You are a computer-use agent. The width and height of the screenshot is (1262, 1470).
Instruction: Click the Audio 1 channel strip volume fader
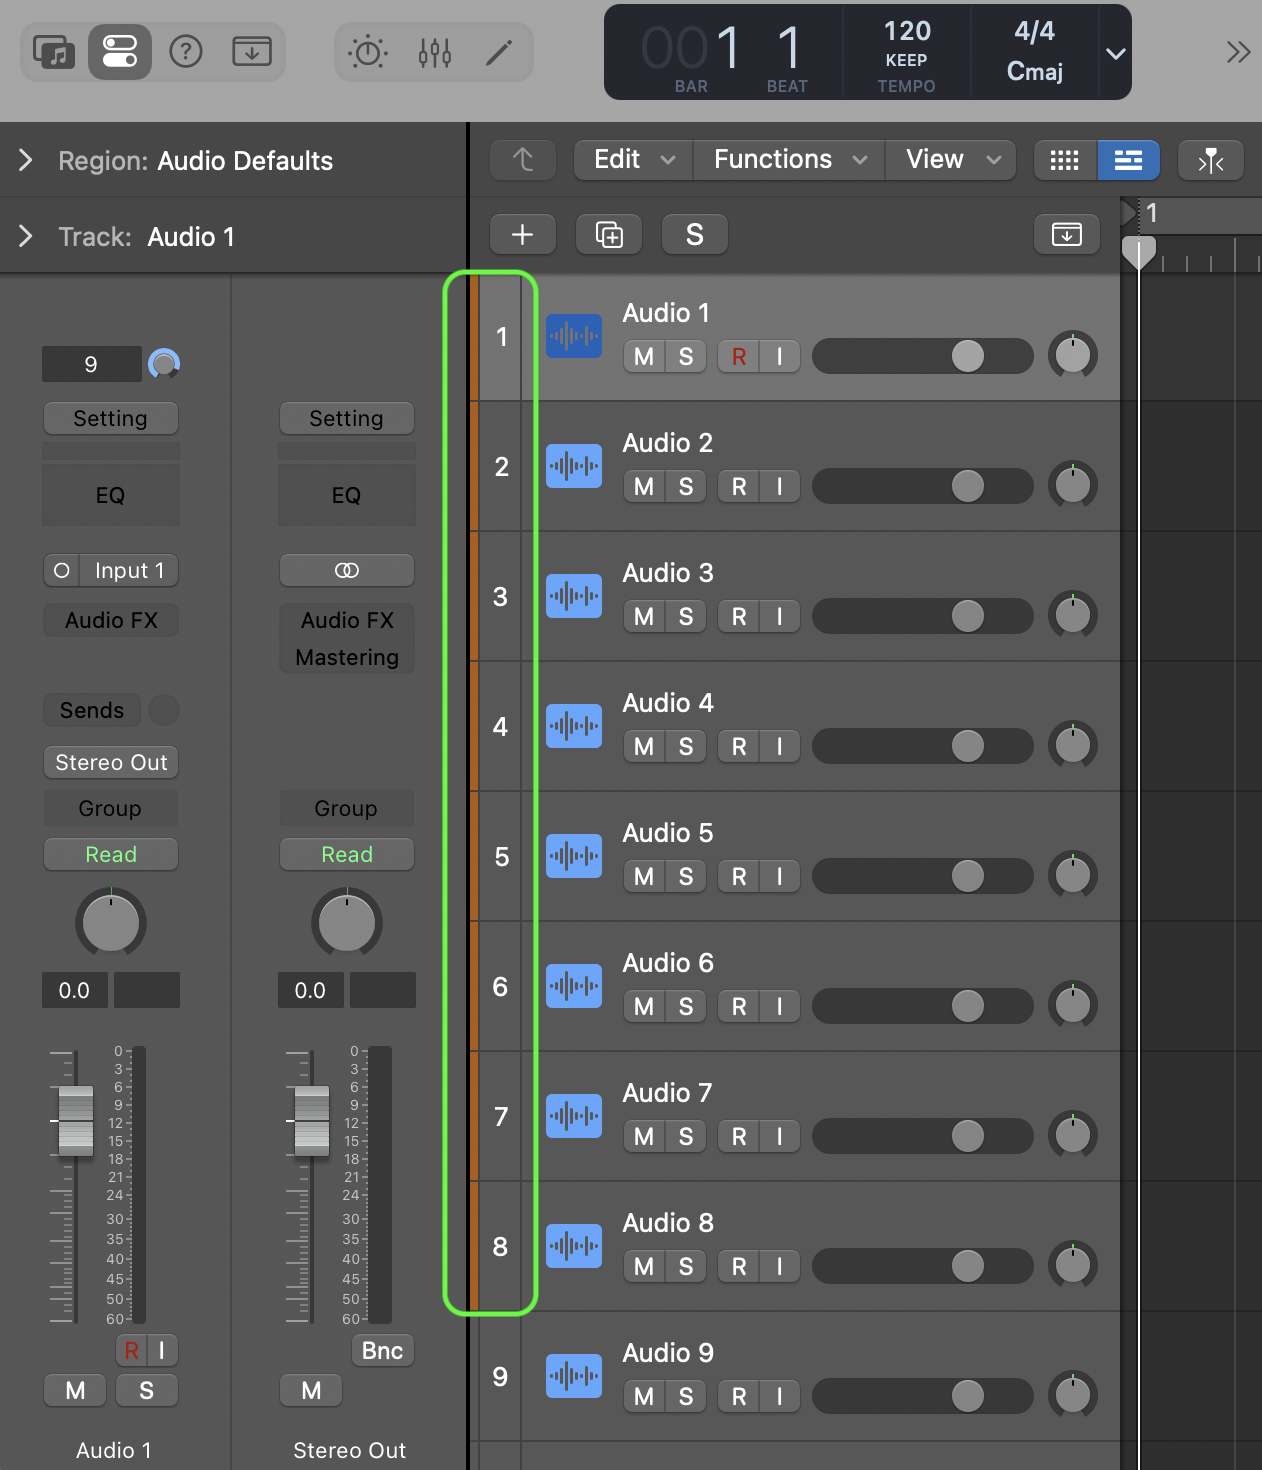point(76,1120)
